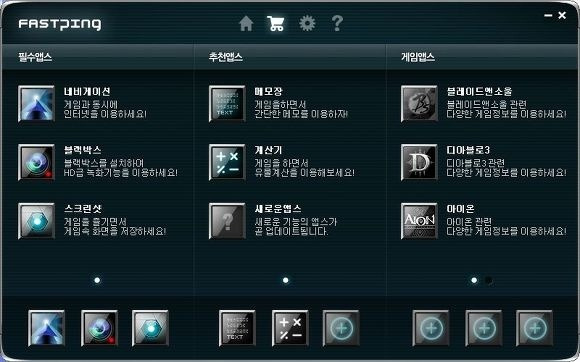Open the 메모장 notepad app icon
The height and width of the screenshot is (362, 580).
(x=227, y=104)
